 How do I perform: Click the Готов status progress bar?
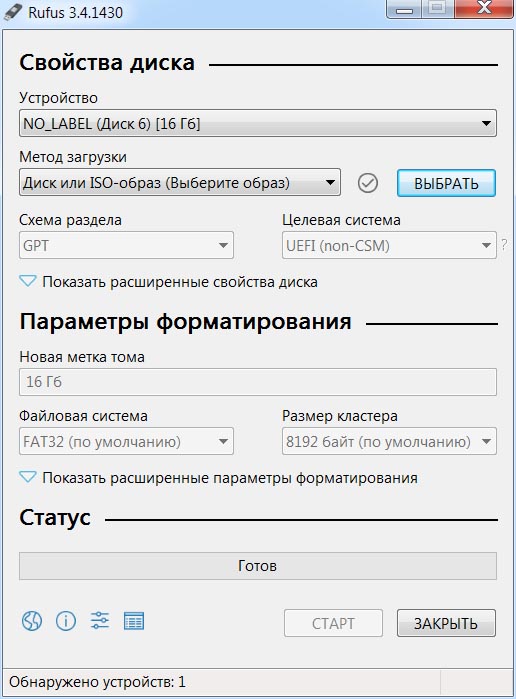(x=258, y=566)
